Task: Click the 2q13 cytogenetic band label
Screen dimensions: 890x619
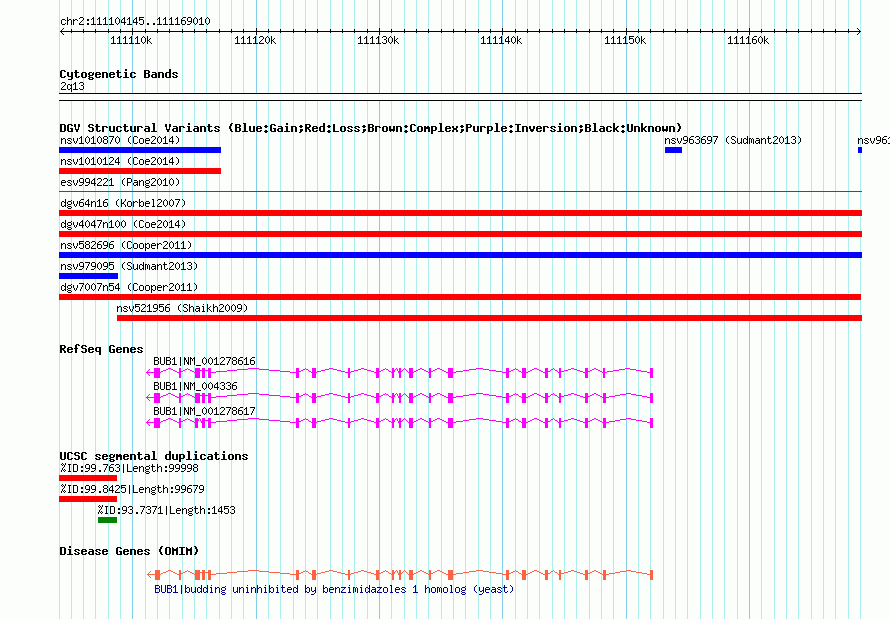Action: click(72, 86)
